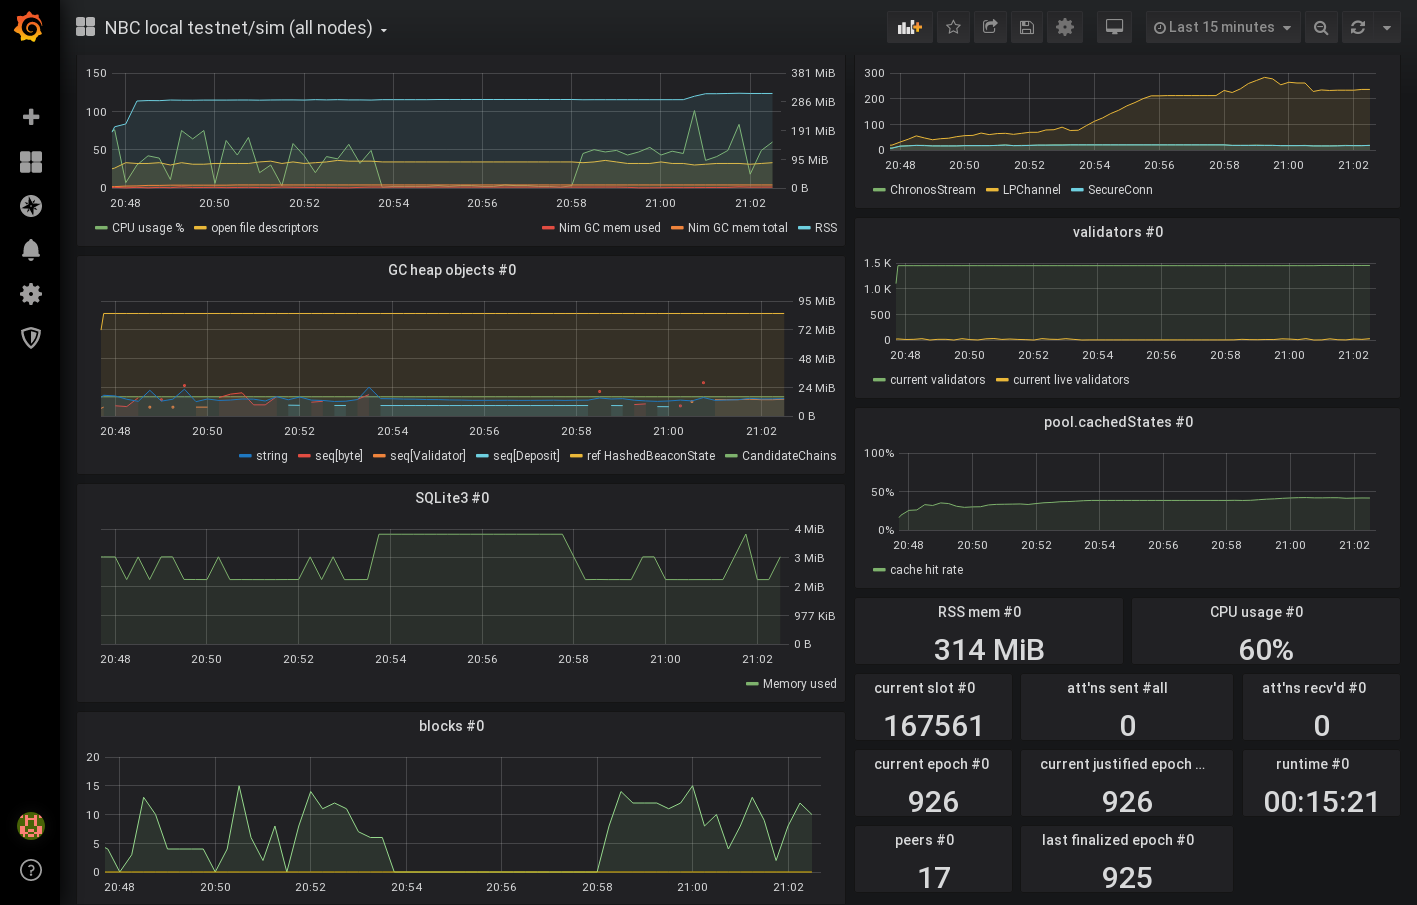Open last finalized epoch #0 panel title
Viewport: 1417px width, 905px height.
coord(1118,840)
